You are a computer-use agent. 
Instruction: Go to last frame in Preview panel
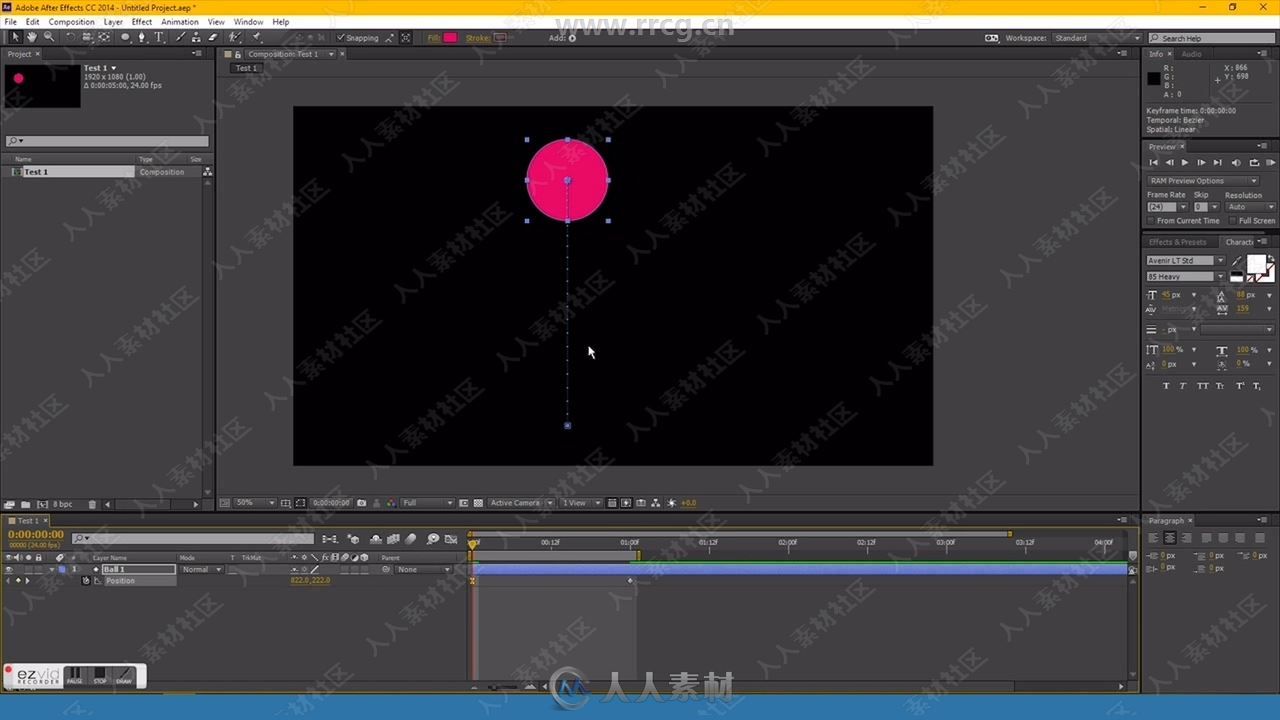(1217, 162)
